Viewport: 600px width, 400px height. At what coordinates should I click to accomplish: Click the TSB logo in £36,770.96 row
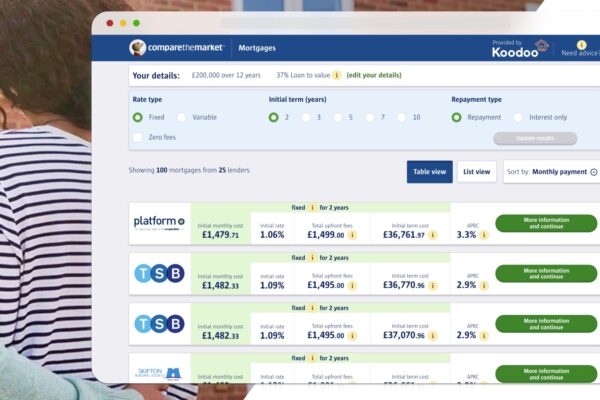(159, 273)
